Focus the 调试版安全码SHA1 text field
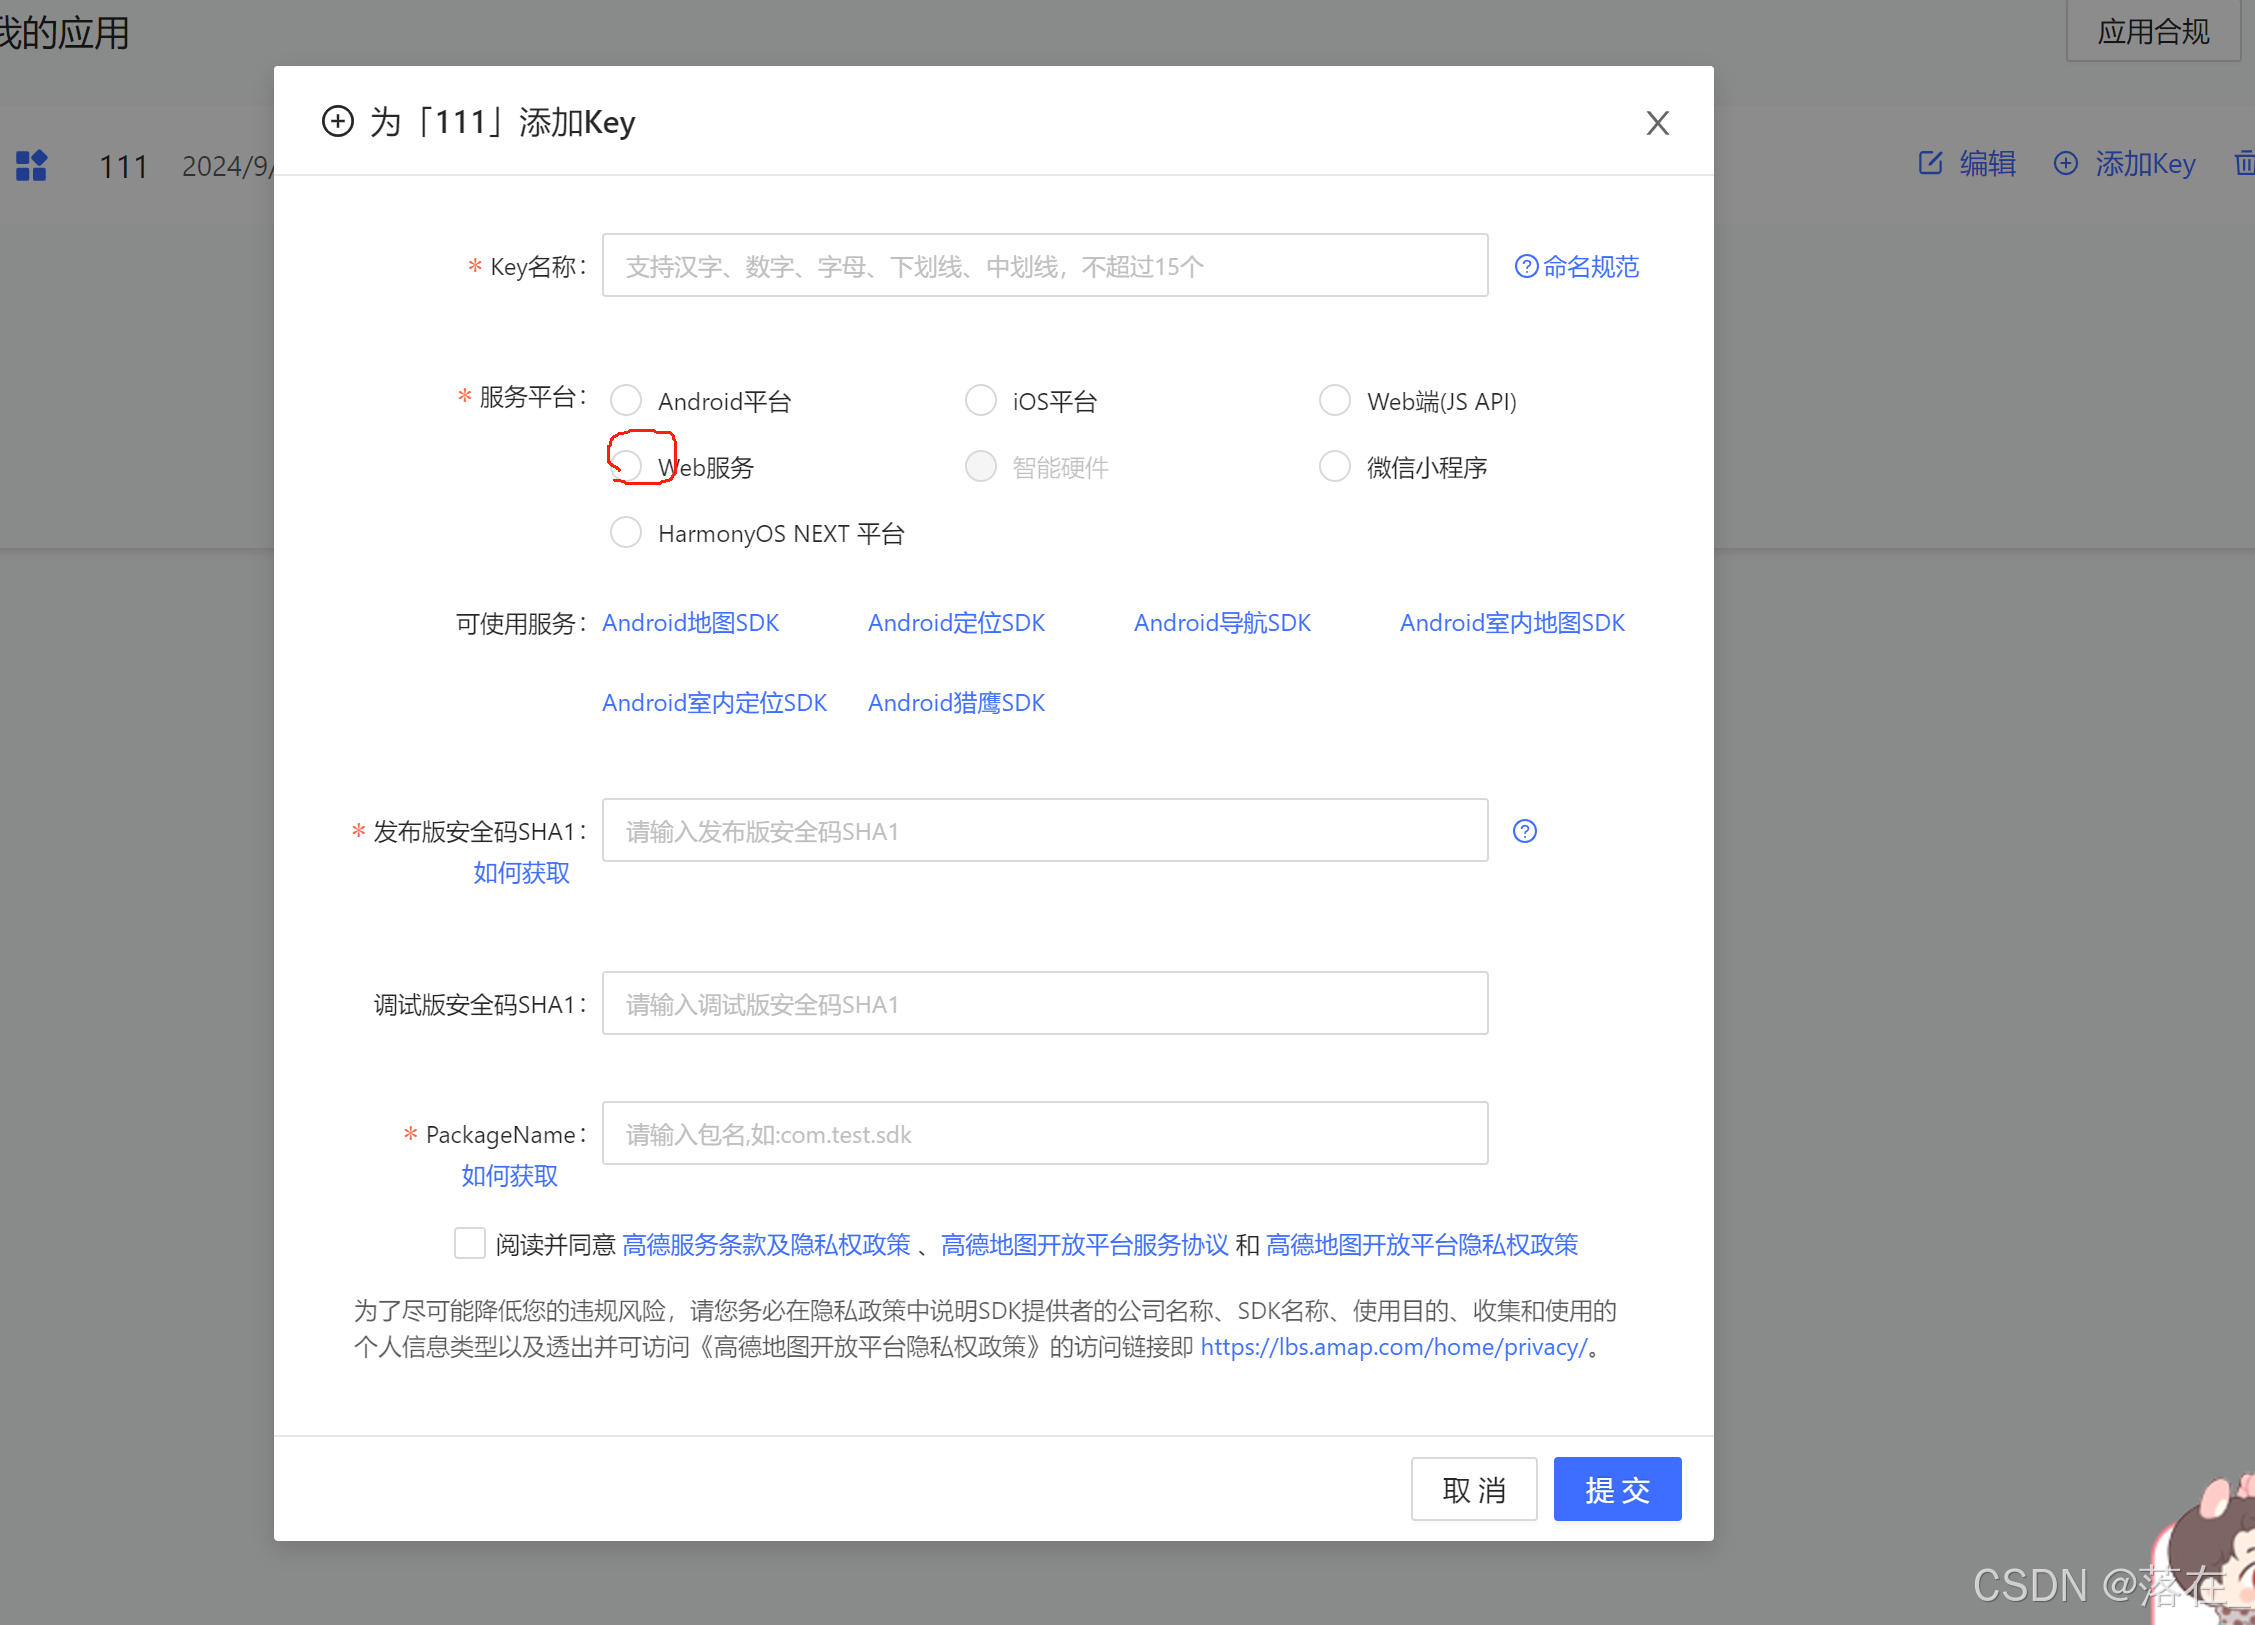 point(1044,1003)
